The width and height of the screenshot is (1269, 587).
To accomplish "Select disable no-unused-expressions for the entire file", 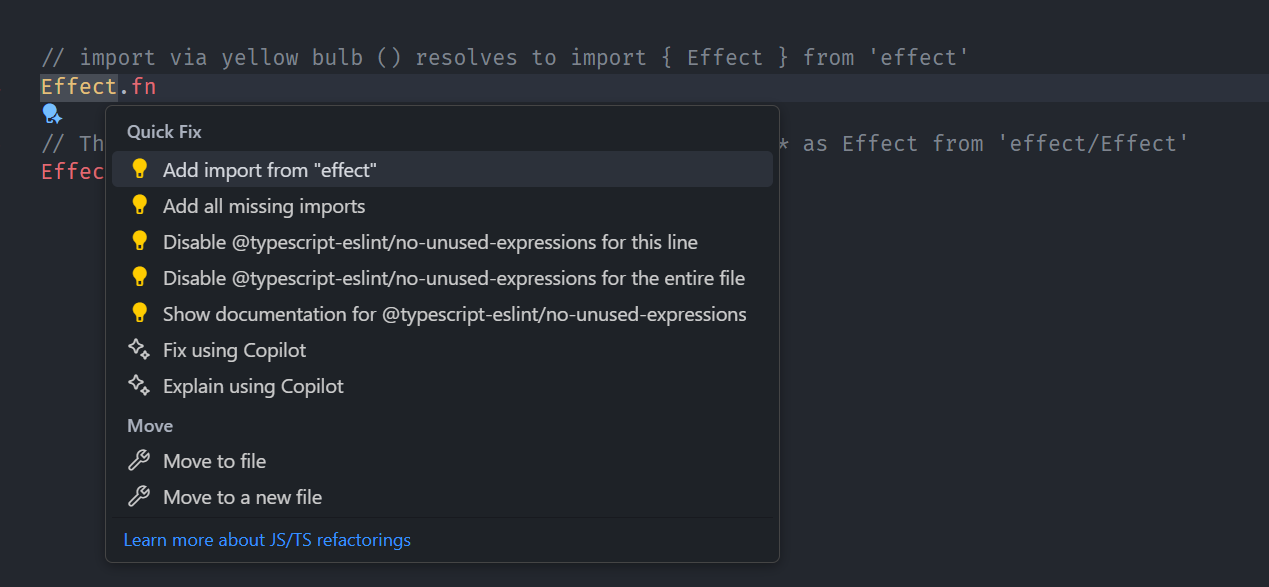I will pyautogui.click(x=453, y=278).
